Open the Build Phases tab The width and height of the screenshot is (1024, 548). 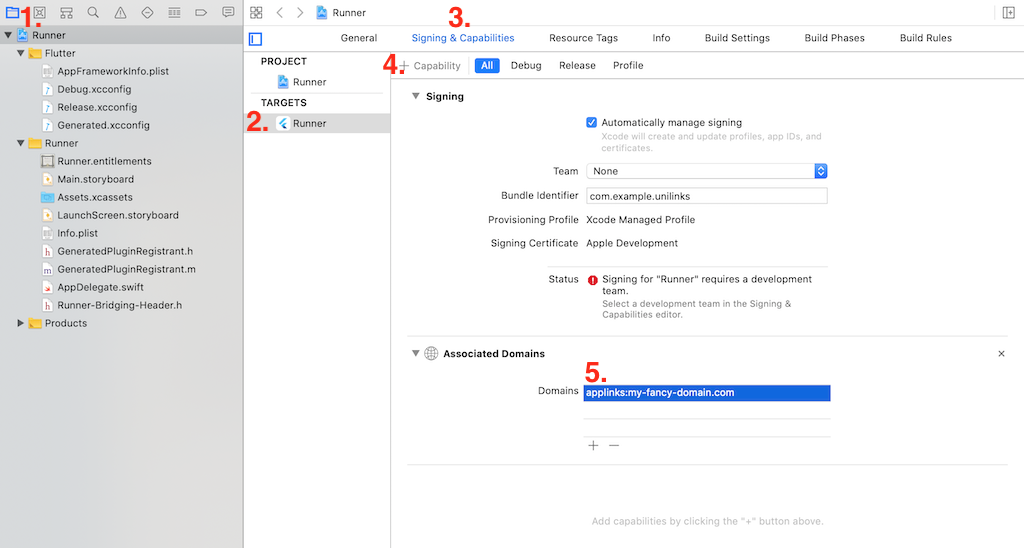(x=835, y=38)
